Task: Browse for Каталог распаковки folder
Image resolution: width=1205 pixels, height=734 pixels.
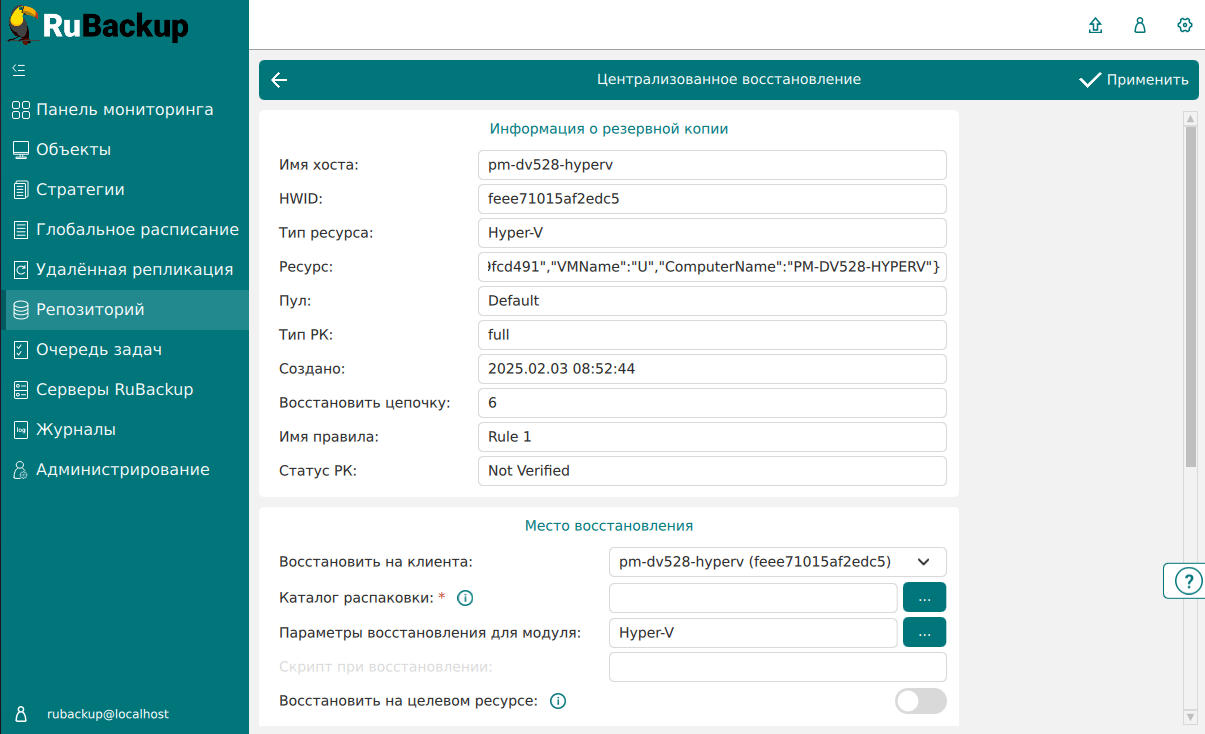Action: click(x=924, y=598)
